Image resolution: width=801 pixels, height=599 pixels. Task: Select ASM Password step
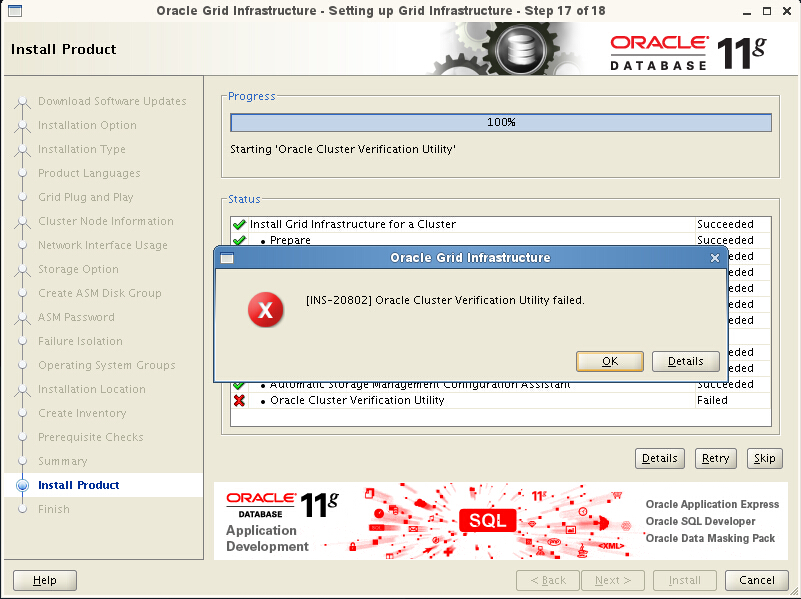(x=76, y=317)
